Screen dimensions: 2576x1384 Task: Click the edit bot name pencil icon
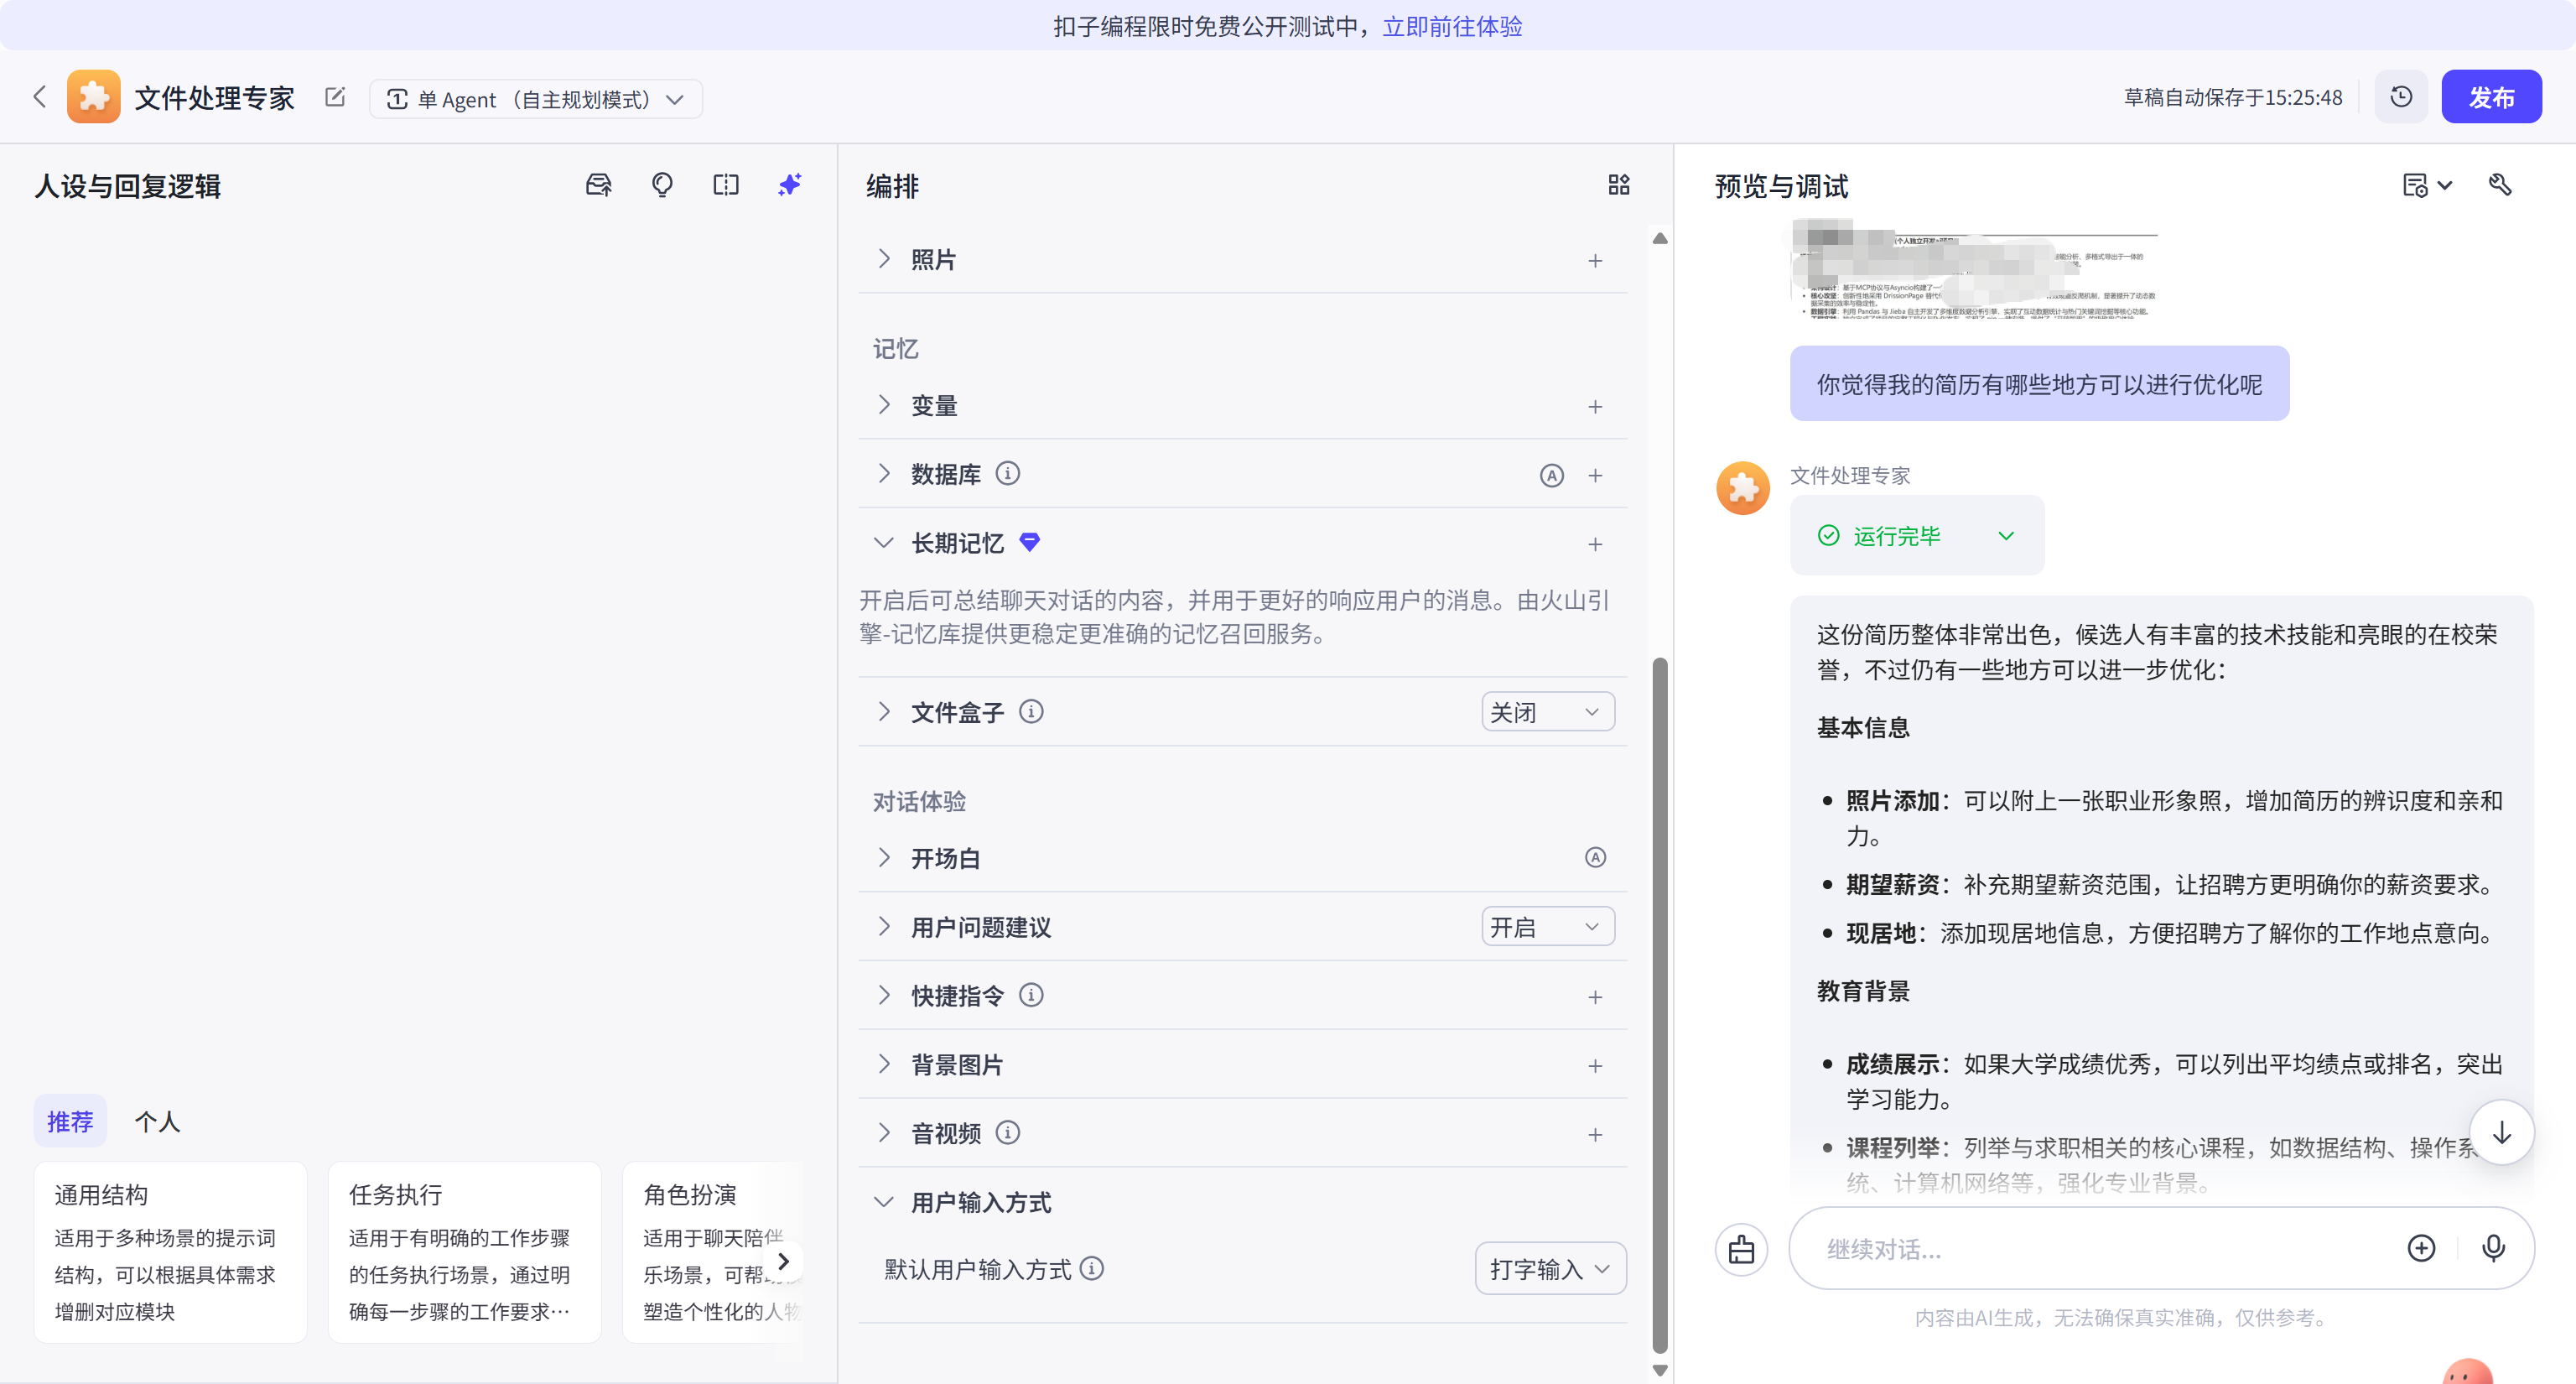335,97
